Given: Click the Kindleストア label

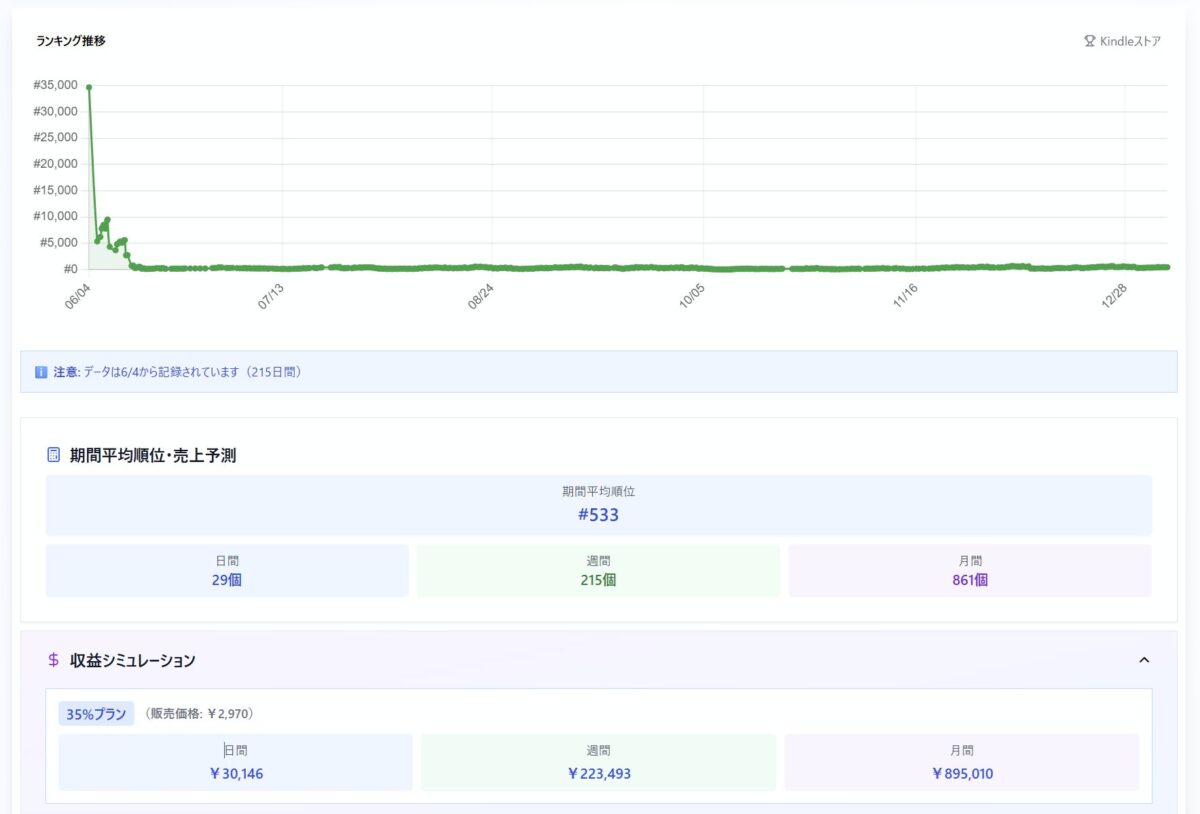Looking at the screenshot, I should pos(1130,41).
